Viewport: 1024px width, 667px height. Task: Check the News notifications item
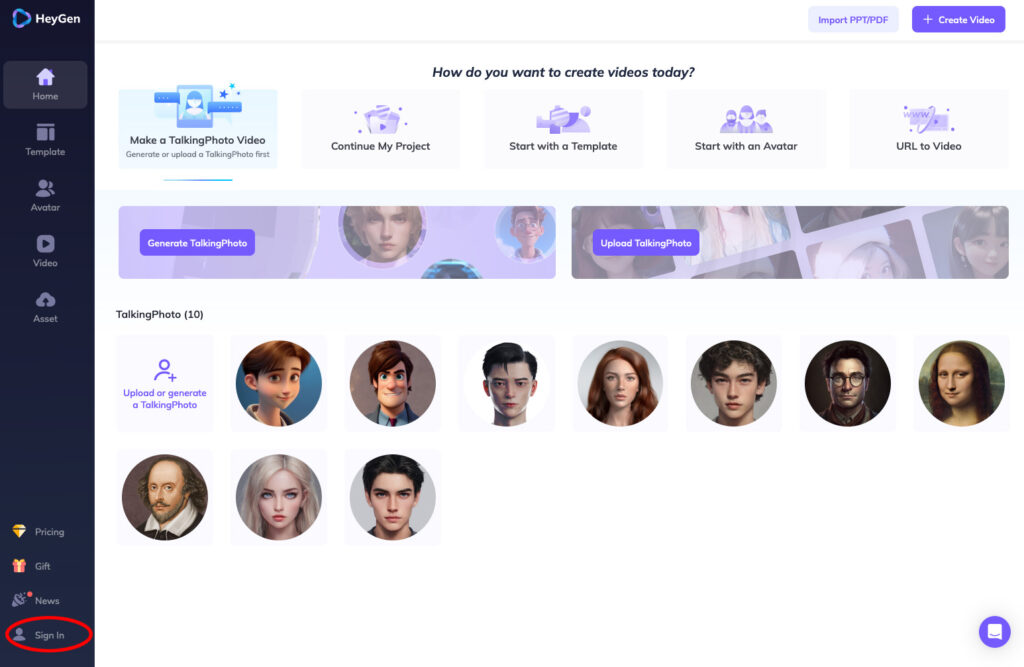[x=37, y=600]
